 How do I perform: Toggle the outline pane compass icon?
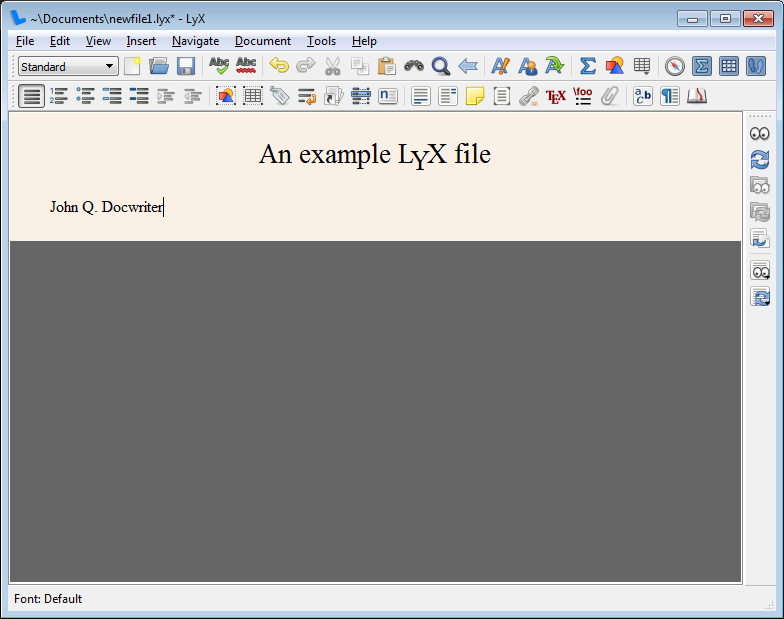[x=674, y=66]
